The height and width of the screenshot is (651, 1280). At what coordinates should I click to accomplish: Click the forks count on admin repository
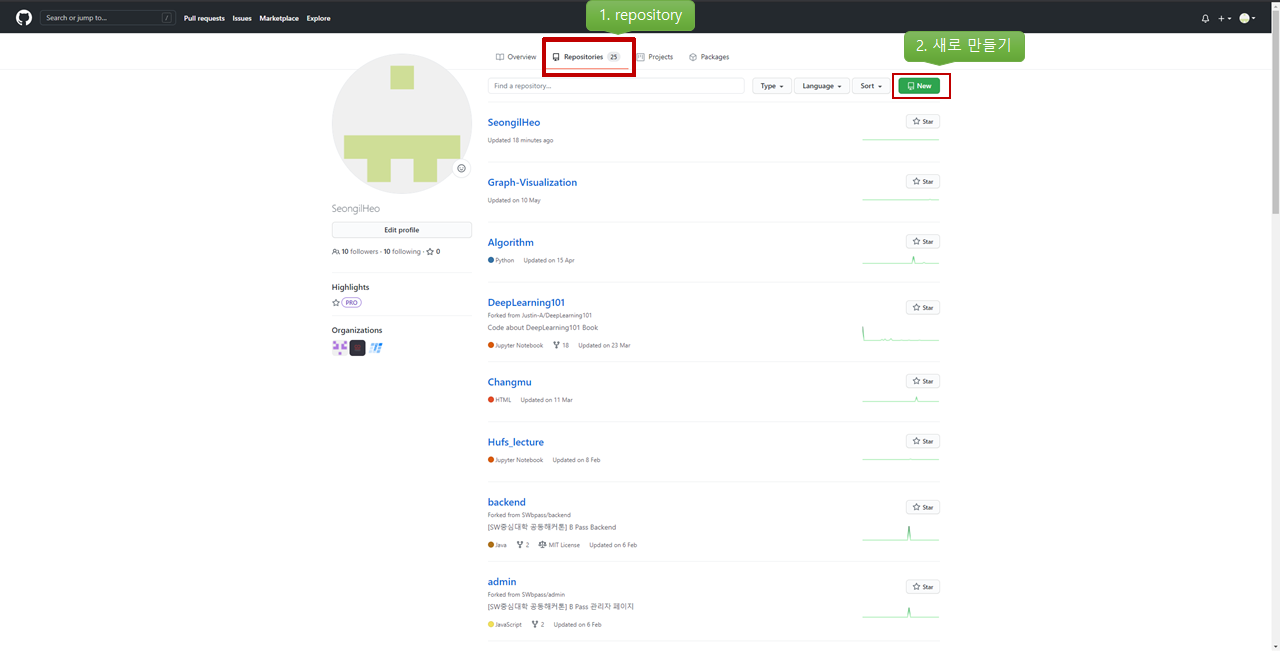pos(538,624)
